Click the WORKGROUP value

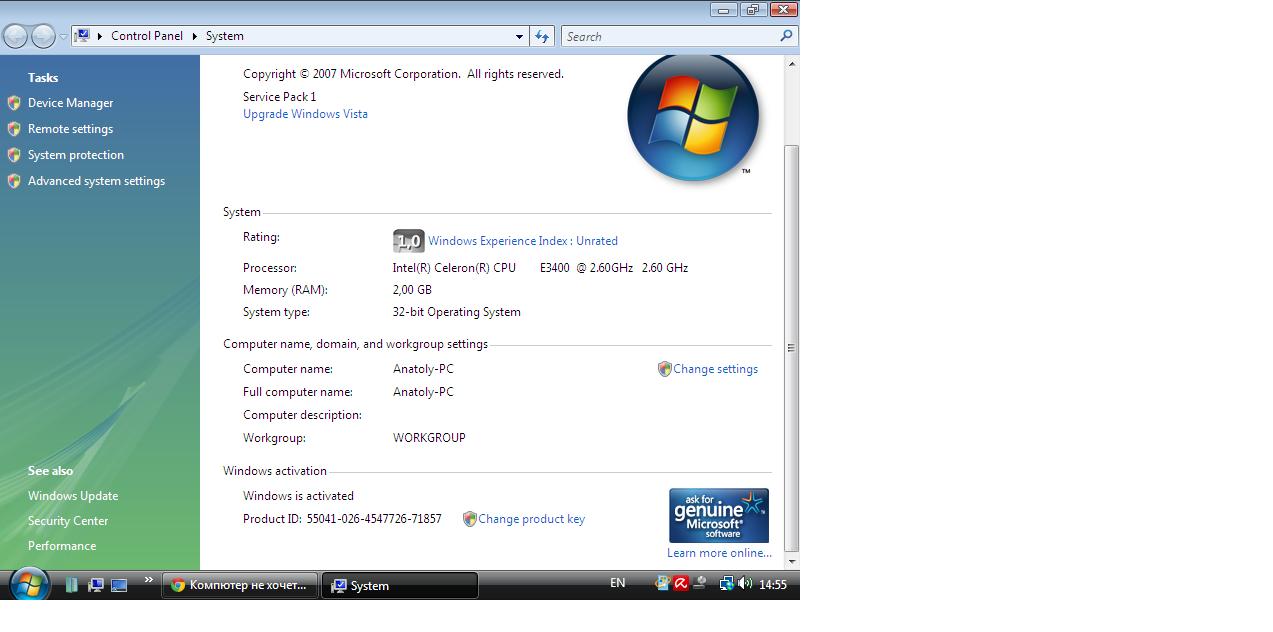(429, 438)
